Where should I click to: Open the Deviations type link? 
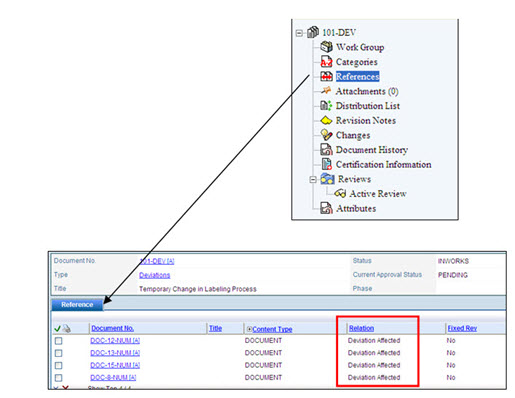(x=155, y=275)
